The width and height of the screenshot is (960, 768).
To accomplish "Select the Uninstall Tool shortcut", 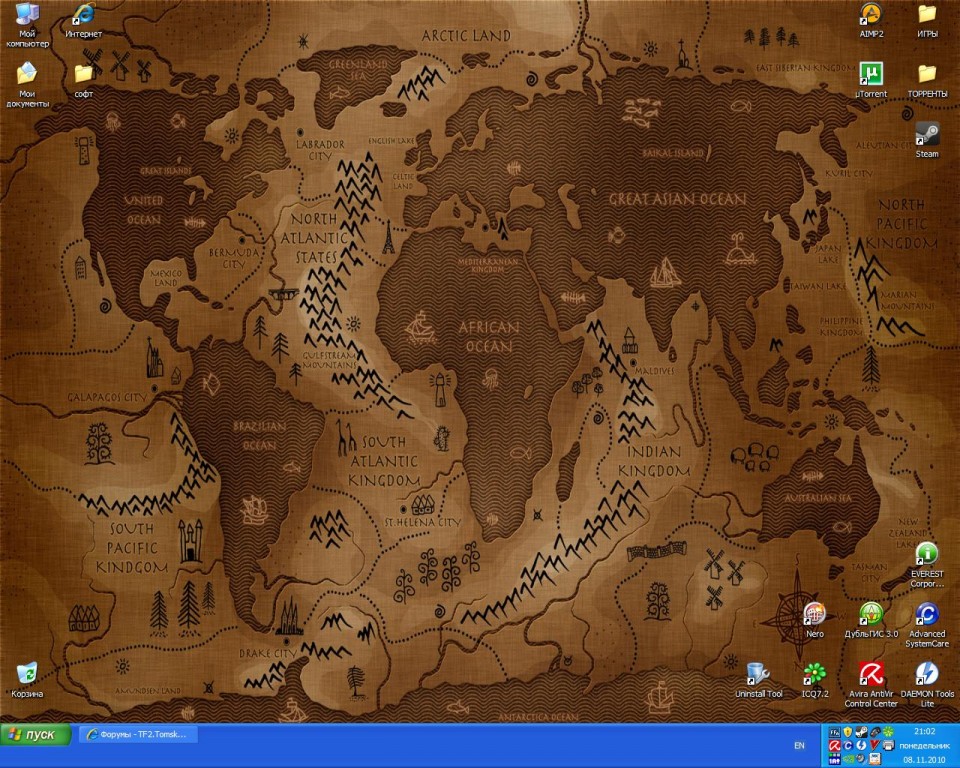I will (758, 680).
